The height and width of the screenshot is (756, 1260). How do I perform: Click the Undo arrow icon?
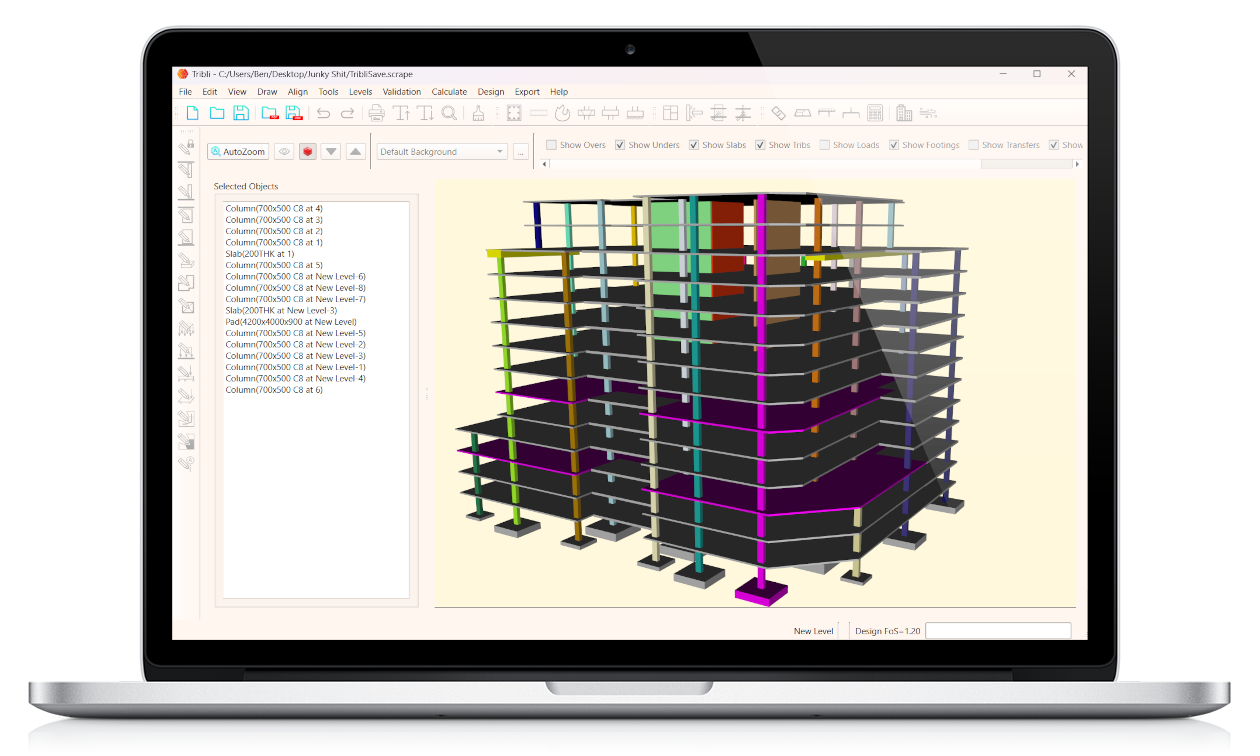click(x=323, y=113)
